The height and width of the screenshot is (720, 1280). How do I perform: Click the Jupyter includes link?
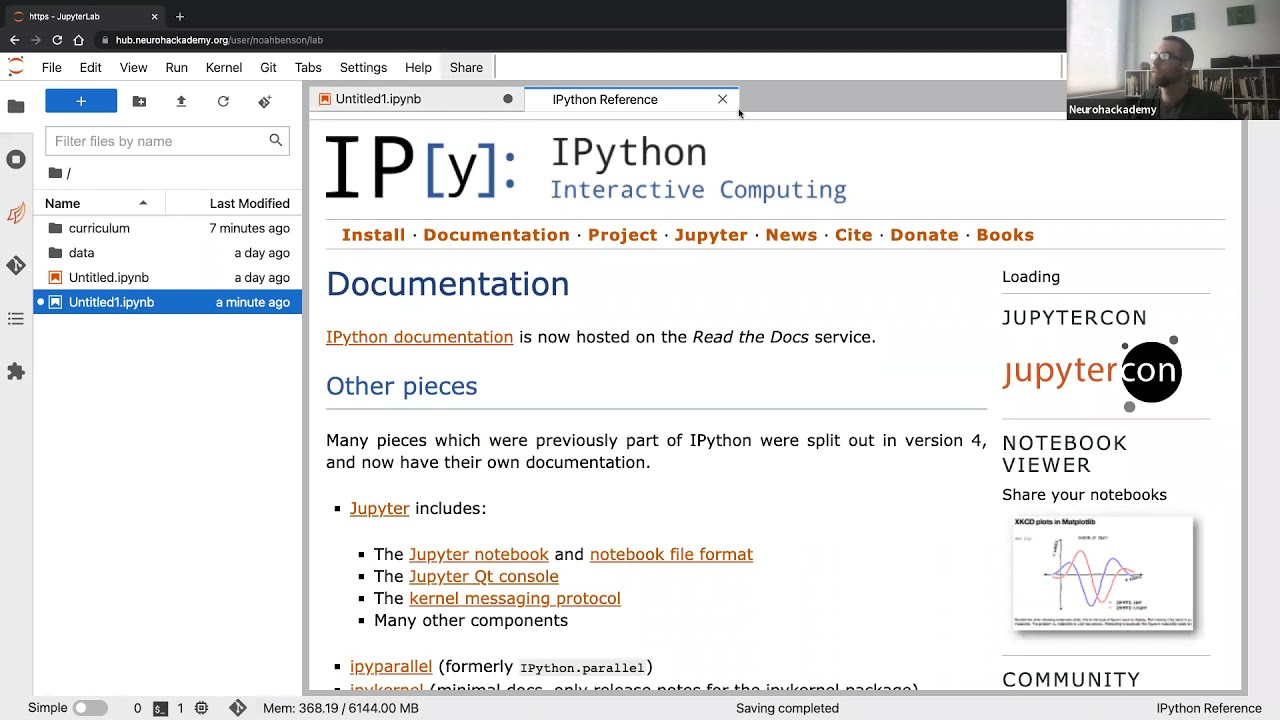[379, 508]
